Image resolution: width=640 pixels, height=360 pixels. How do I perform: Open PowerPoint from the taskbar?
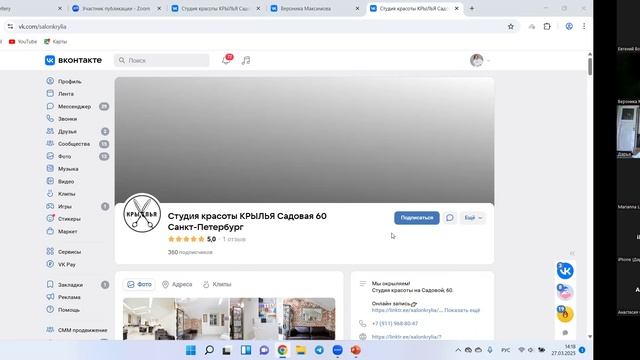pyautogui.click(x=356, y=350)
